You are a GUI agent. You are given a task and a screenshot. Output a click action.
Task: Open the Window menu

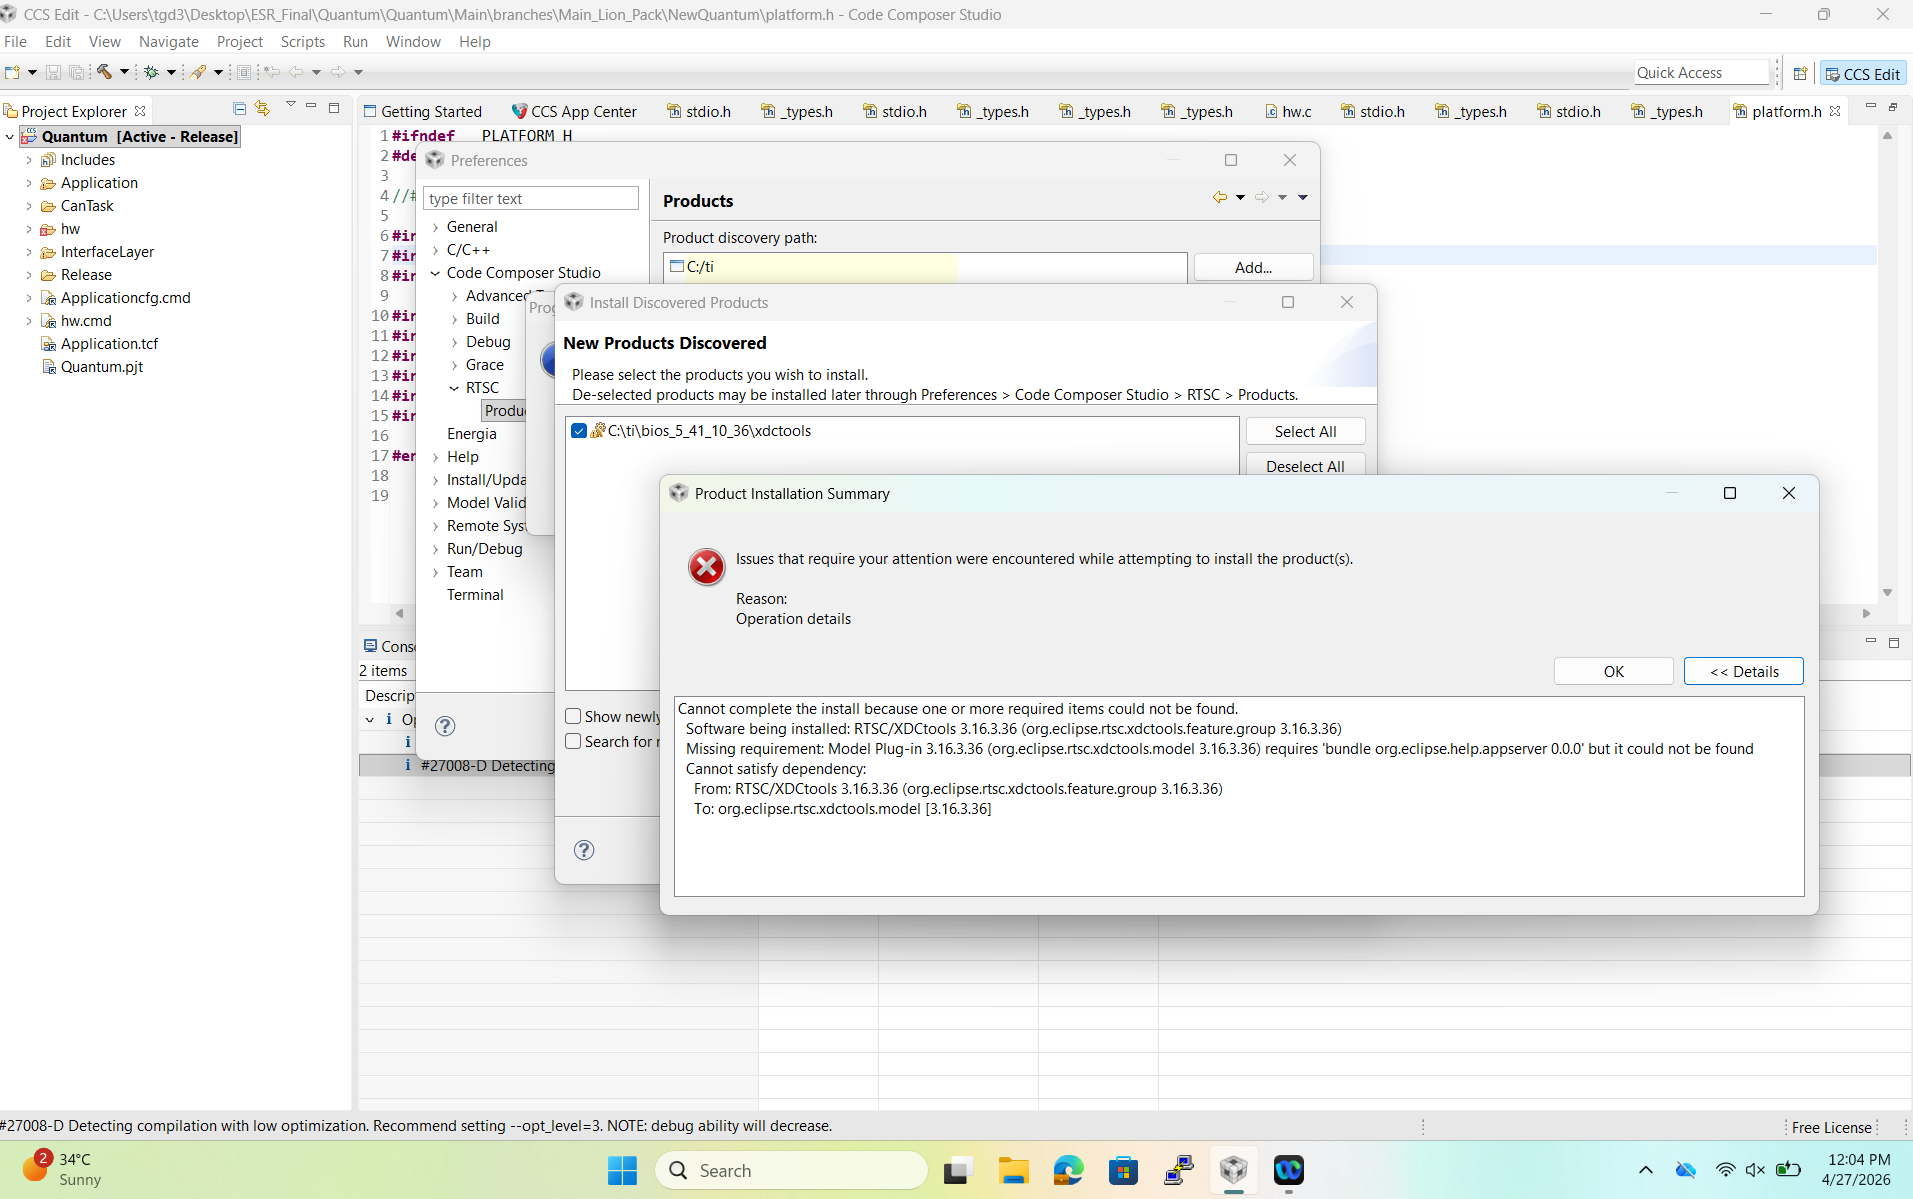(413, 42)
